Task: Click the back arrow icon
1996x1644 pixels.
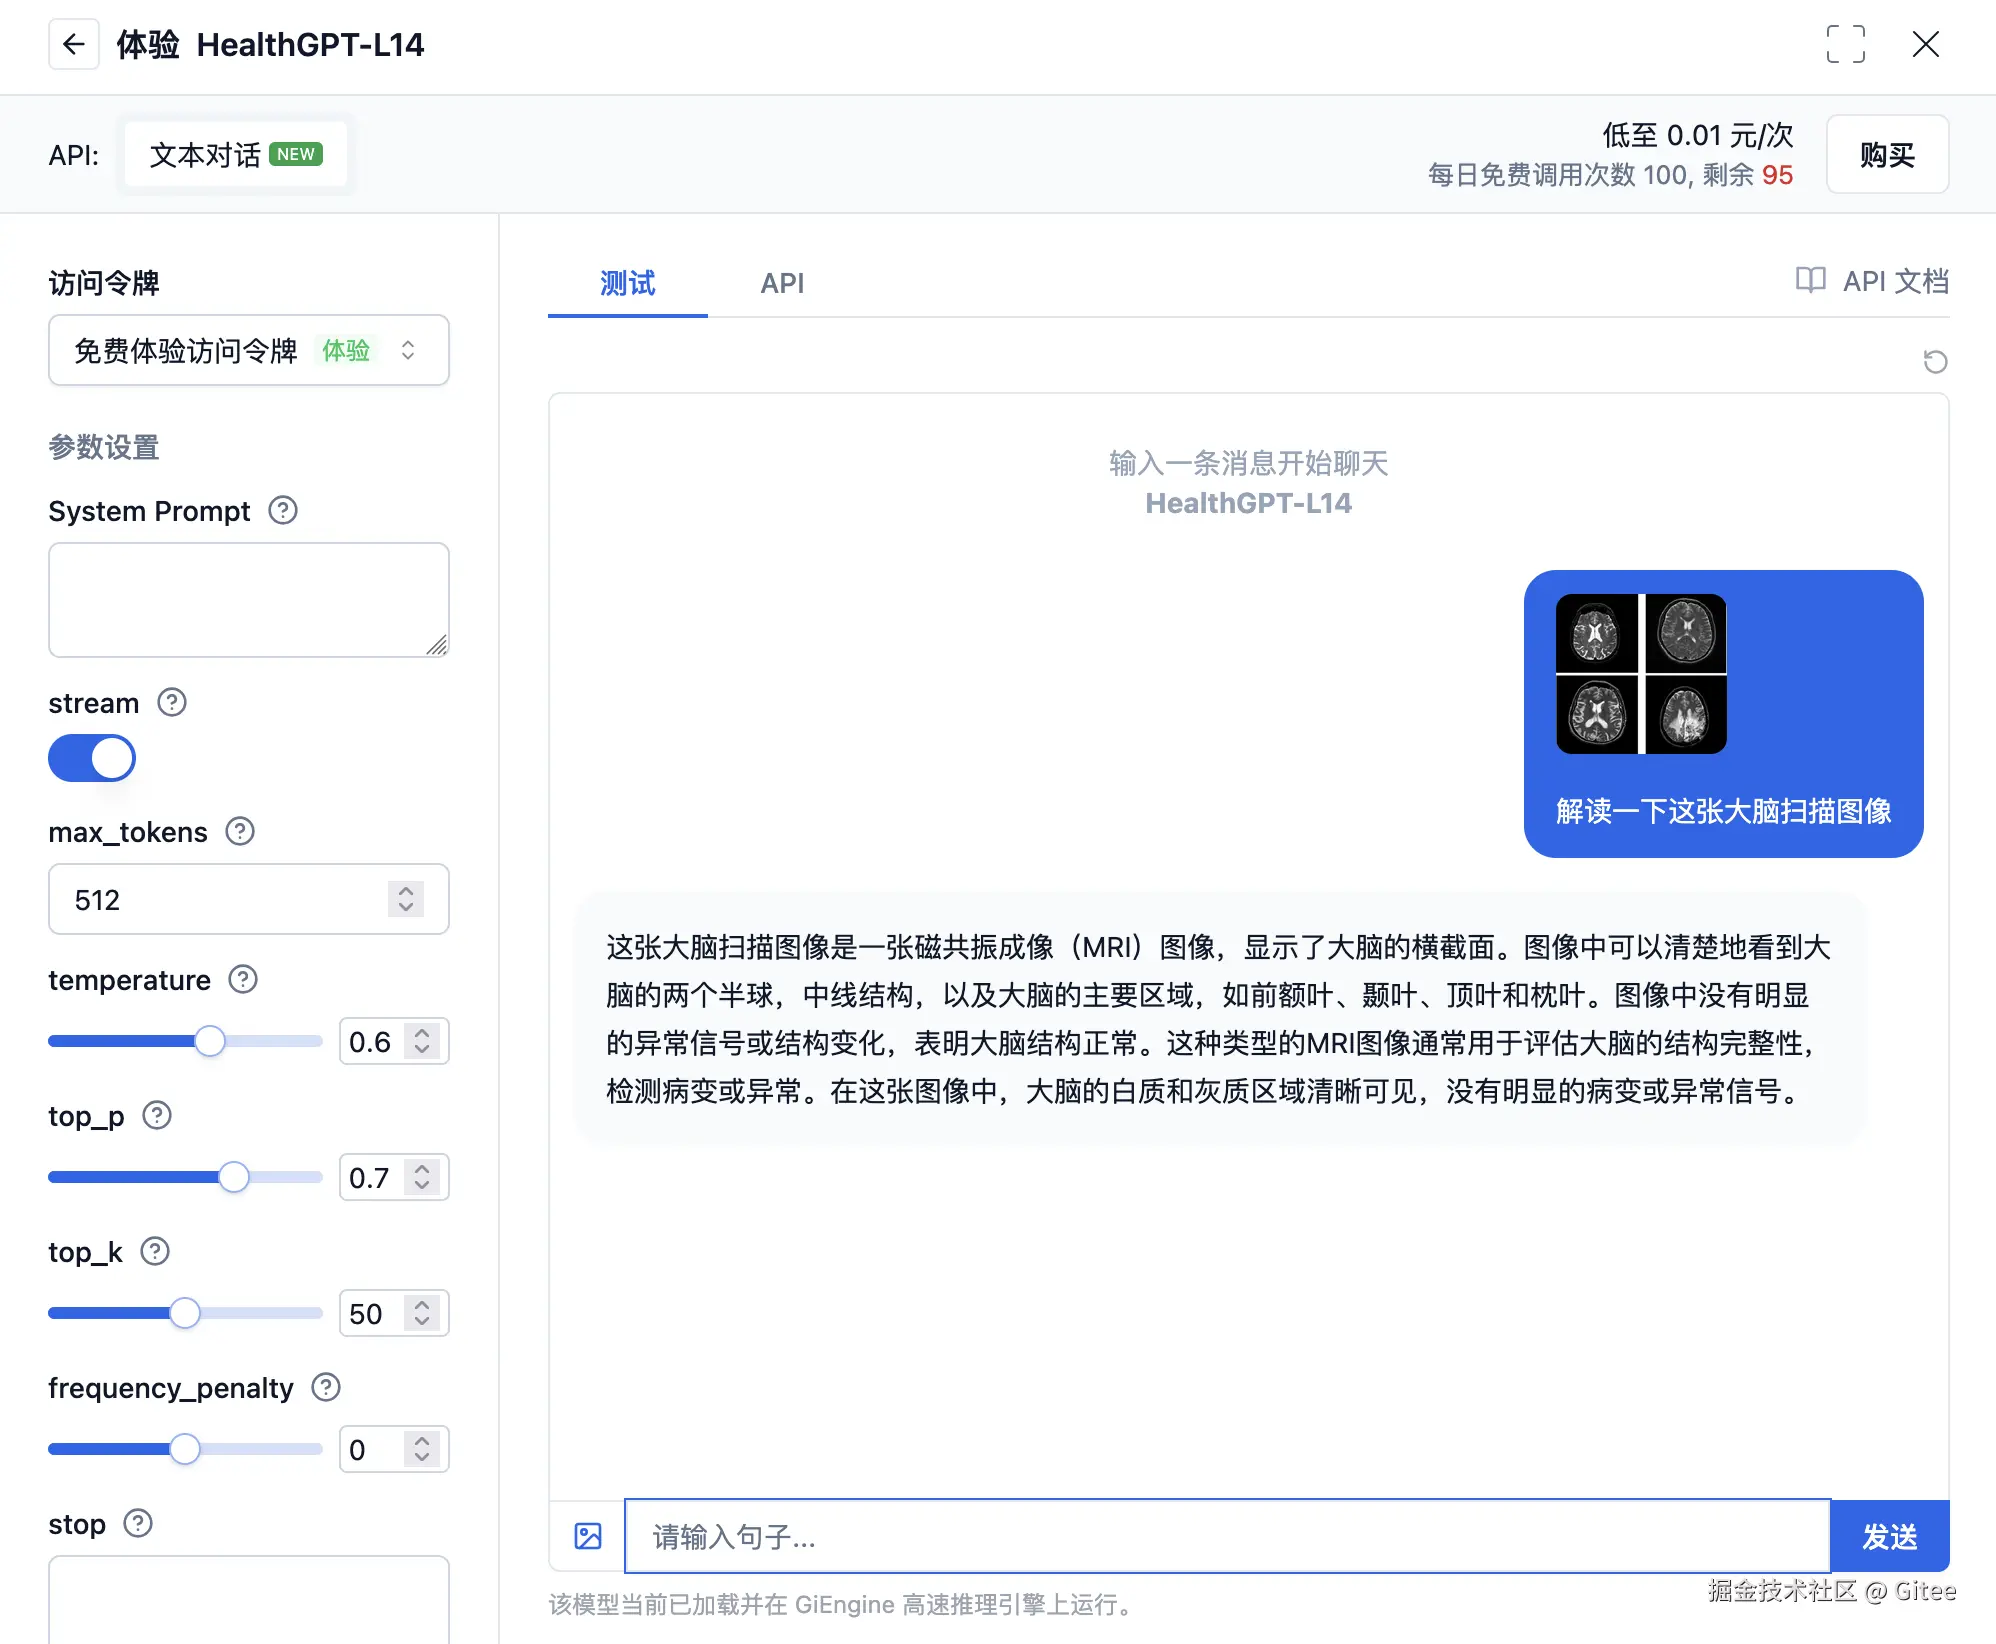Action: (x=73, y=44)
